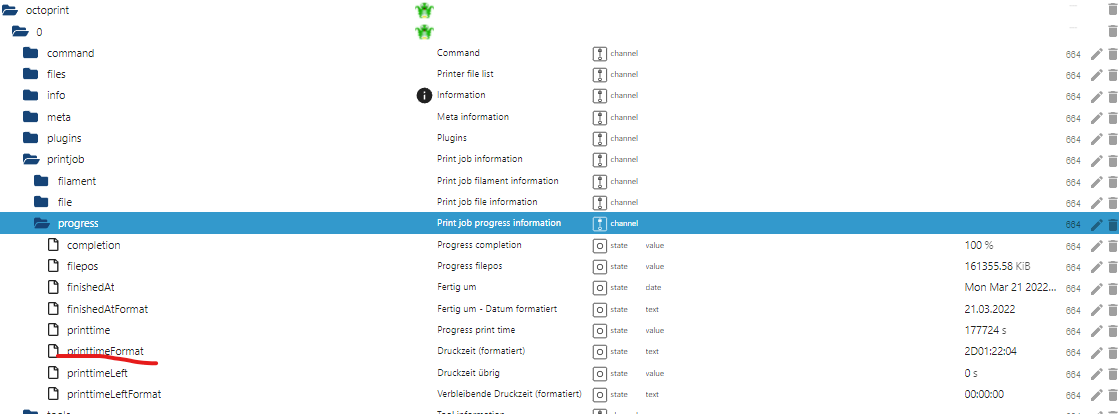
Task: Collapse the printjob folder
Action: click(30, 159)
